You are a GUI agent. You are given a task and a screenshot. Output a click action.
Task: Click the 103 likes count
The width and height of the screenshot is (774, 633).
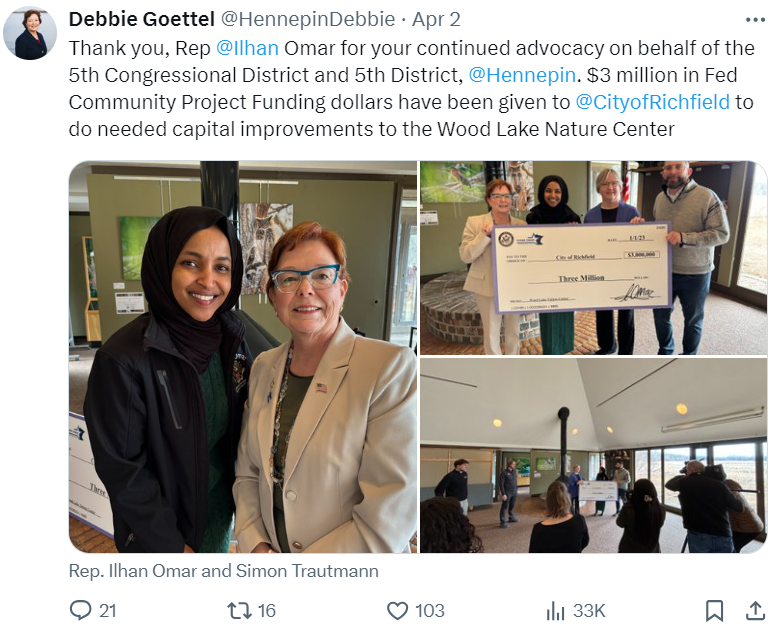pos(430,610)
